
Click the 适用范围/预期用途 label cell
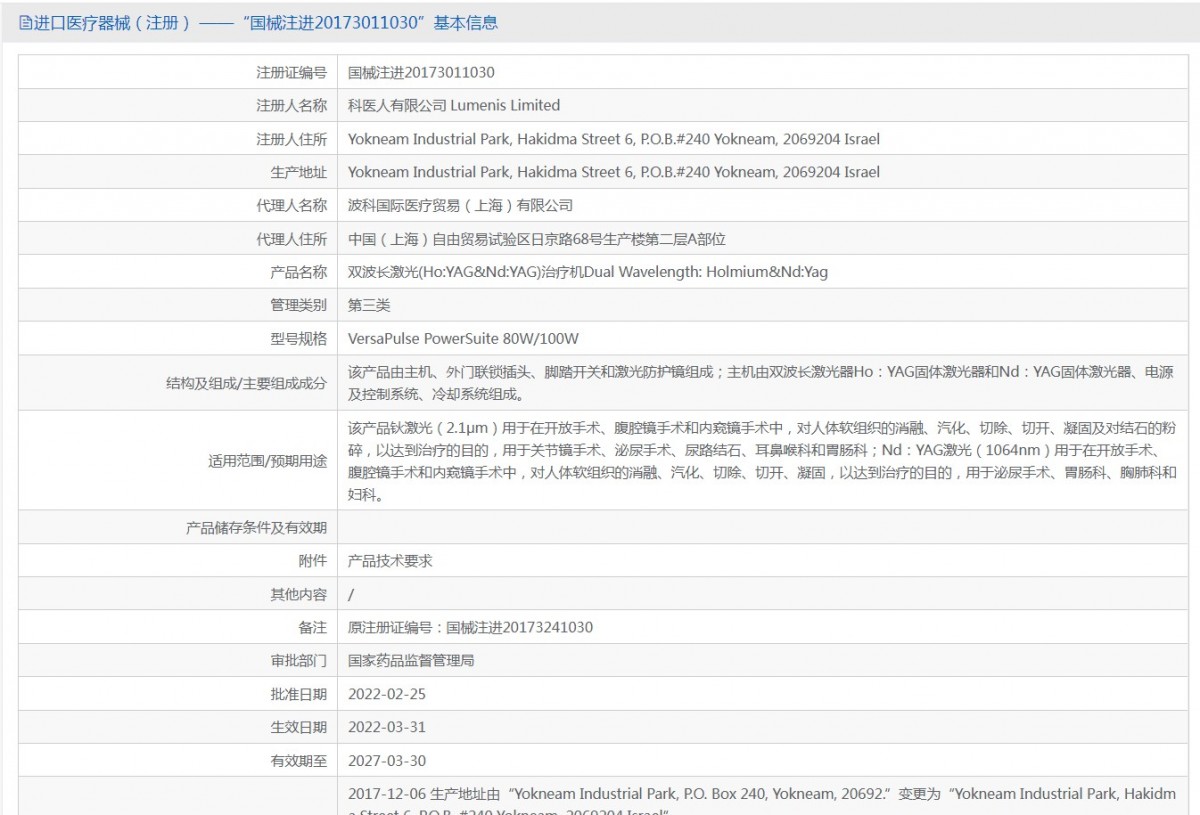(178, 461)
